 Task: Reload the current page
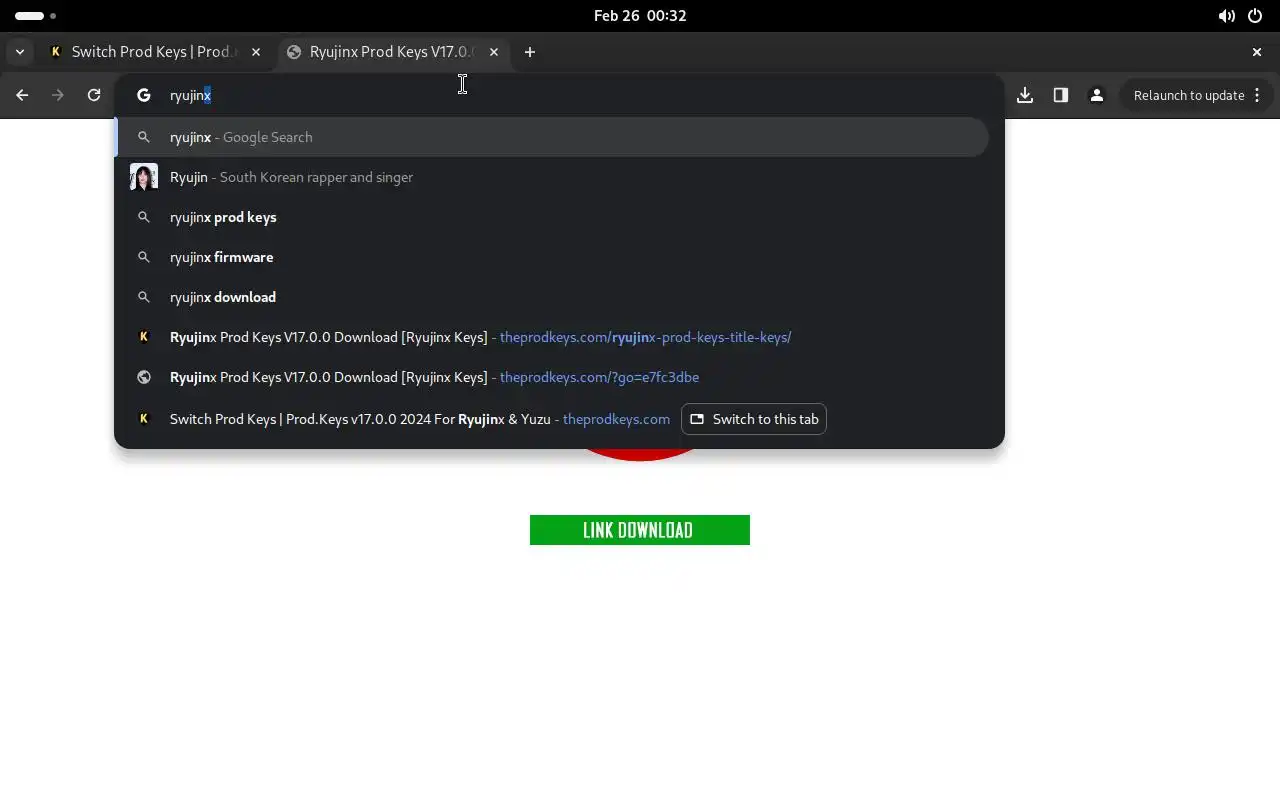click(94, 95)
